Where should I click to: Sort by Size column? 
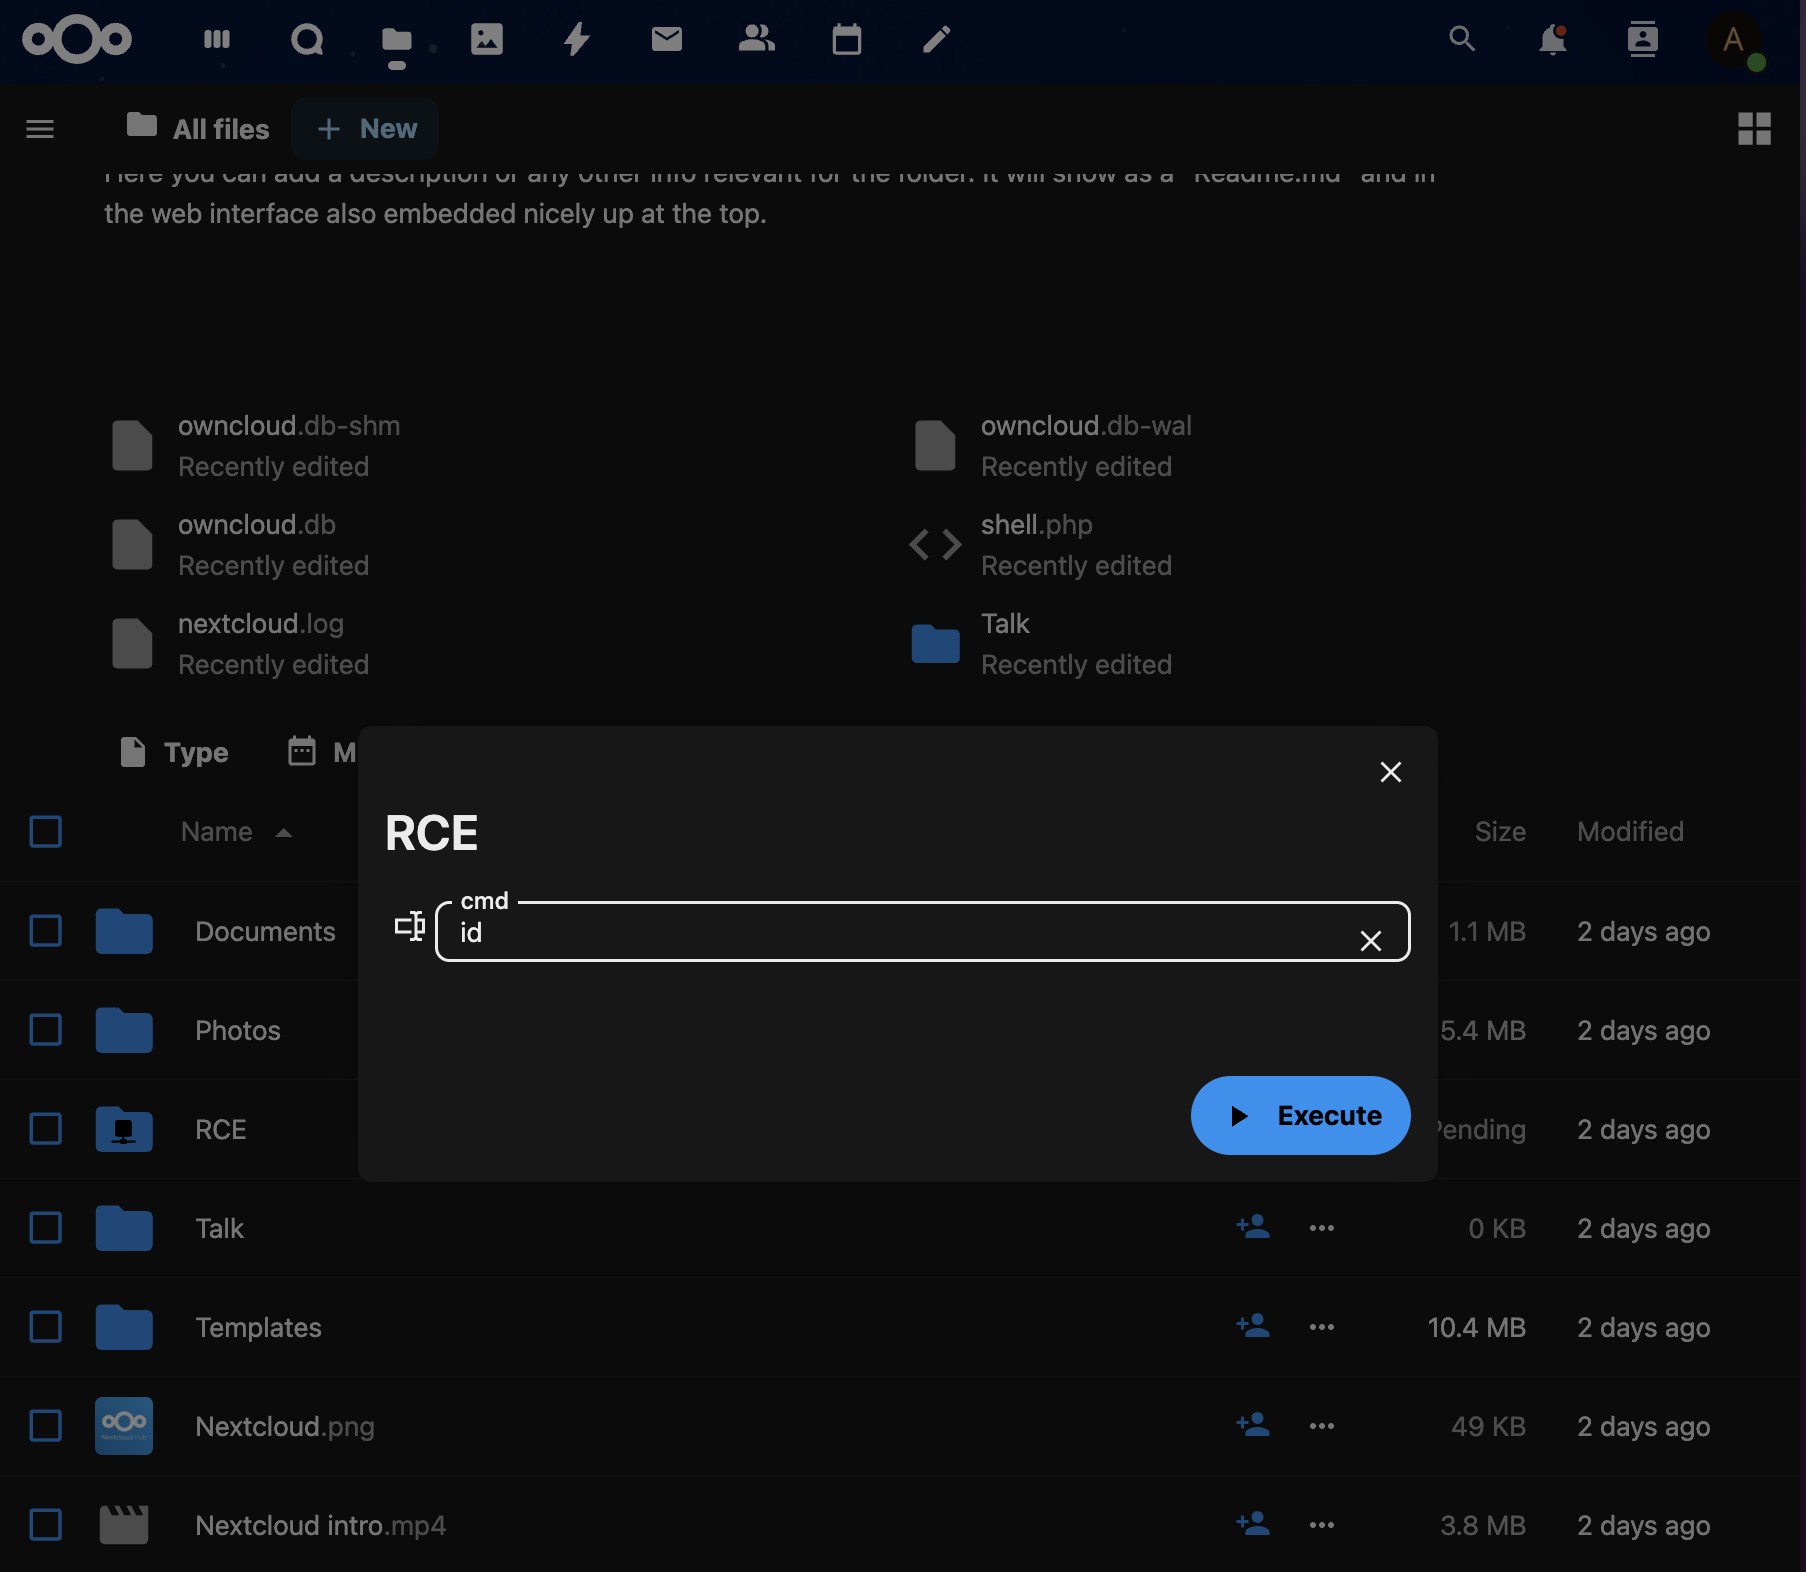click(x=1500, y=832)
